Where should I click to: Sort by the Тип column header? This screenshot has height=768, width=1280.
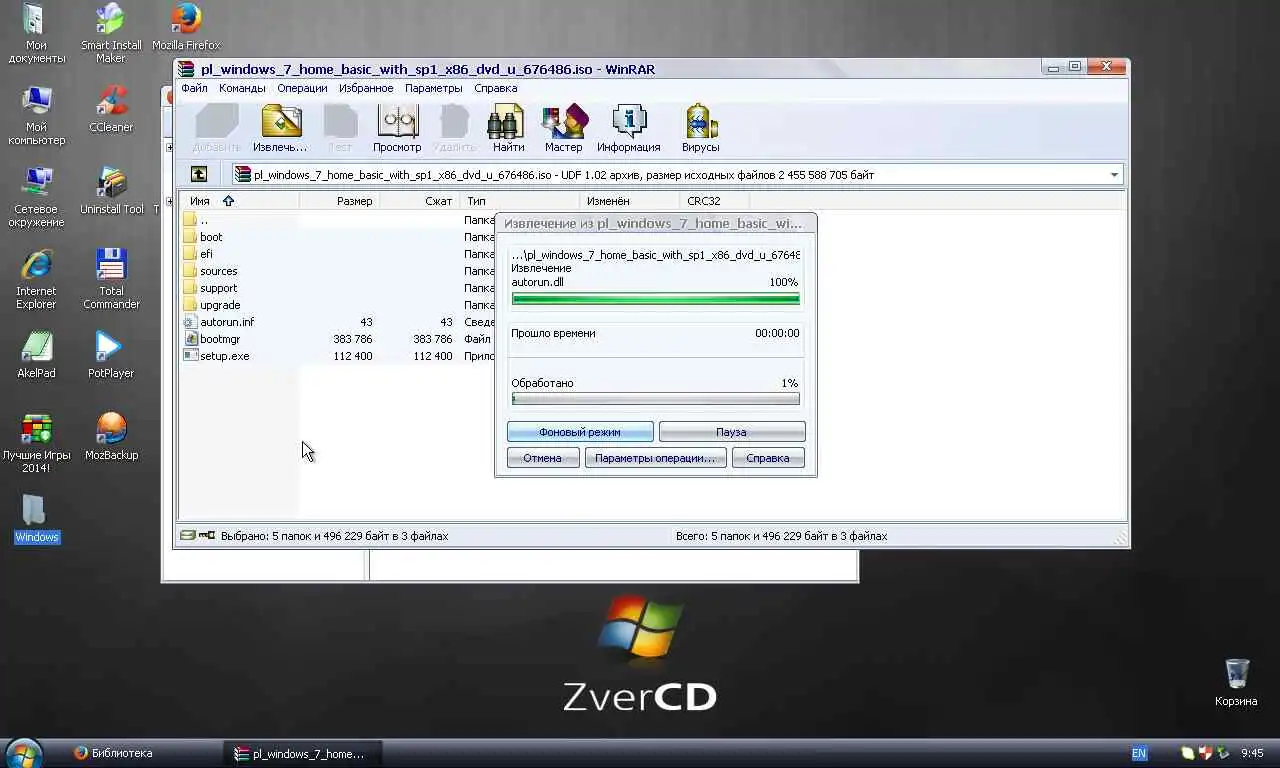click(x=520, y=201)
